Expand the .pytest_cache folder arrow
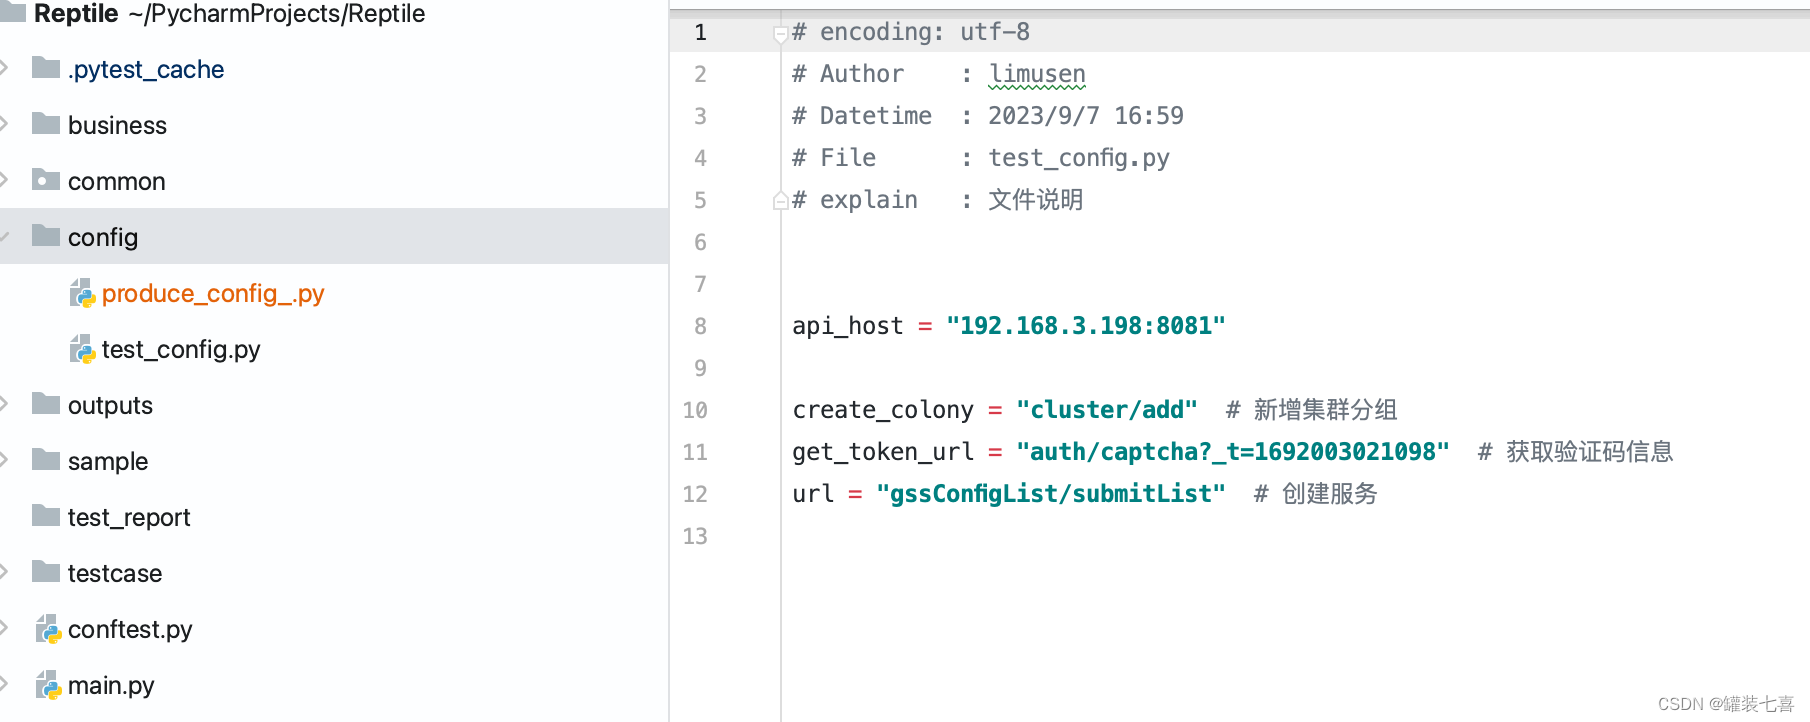The height and width of the screenshot is (722, 1810). click(x=4, y=68)
